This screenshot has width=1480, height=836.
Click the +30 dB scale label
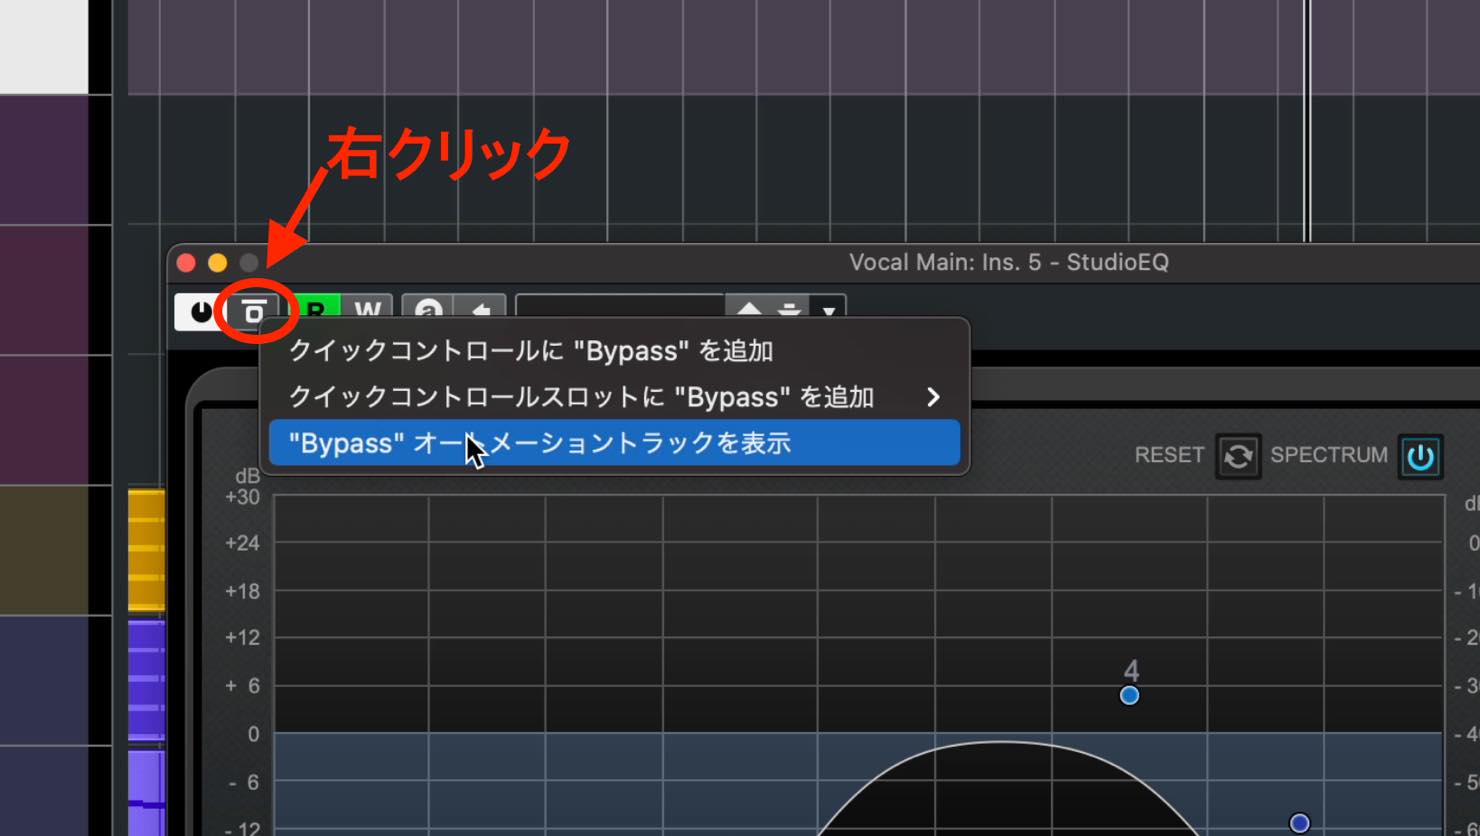[x=242, y=497]
